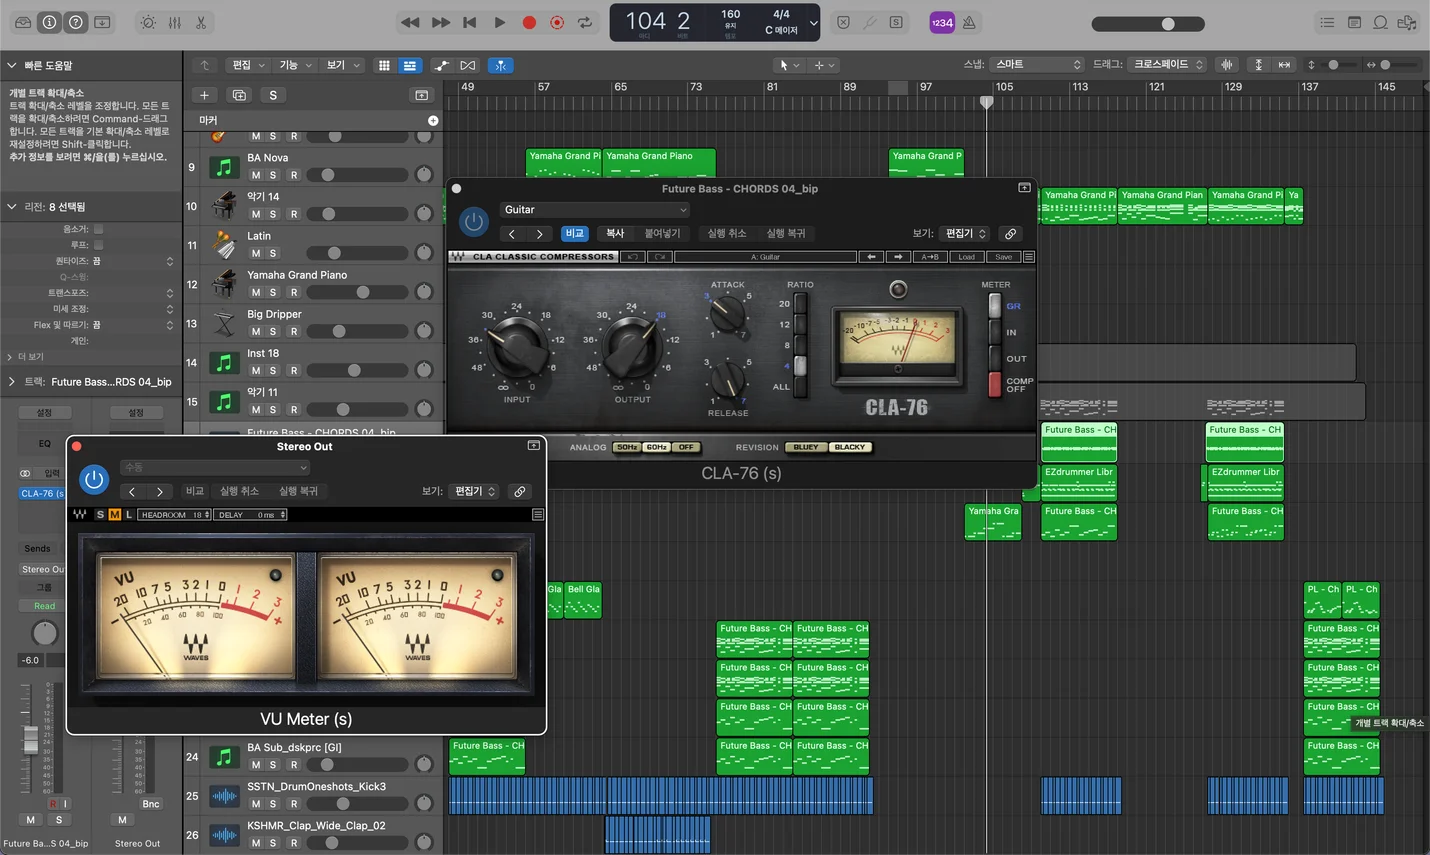This screenshot has width=1430, height=855.
Task: Toggle the purple Count-in 1234 button
Action: [x=942, y=22]
